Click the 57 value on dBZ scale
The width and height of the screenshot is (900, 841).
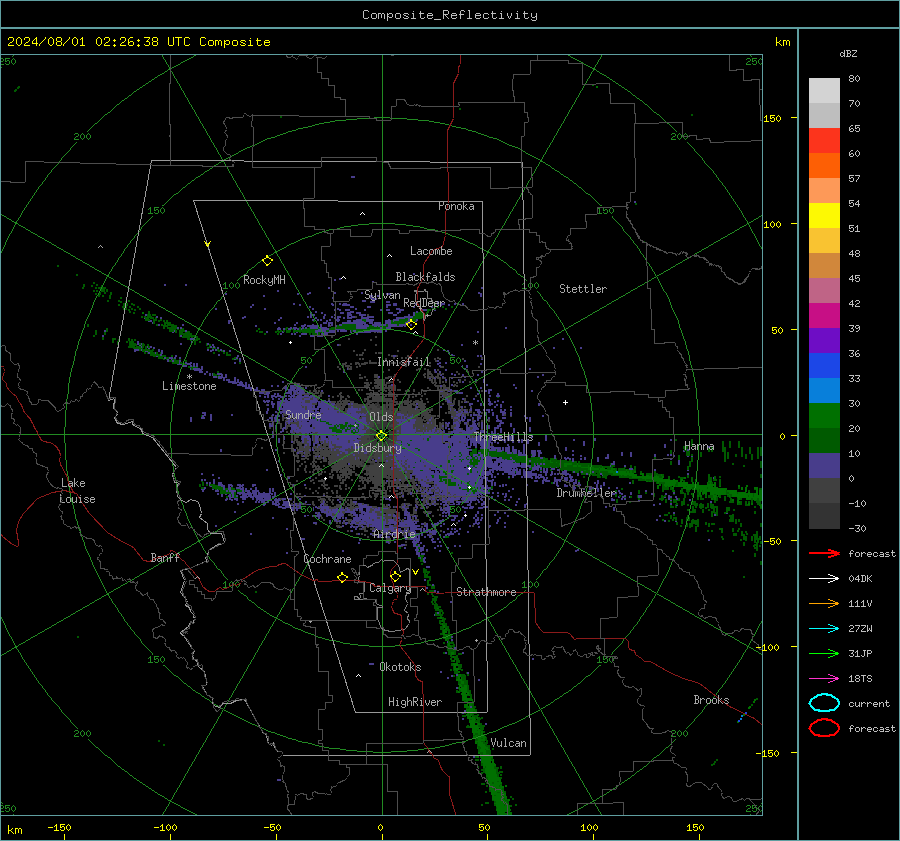[854, 179]
